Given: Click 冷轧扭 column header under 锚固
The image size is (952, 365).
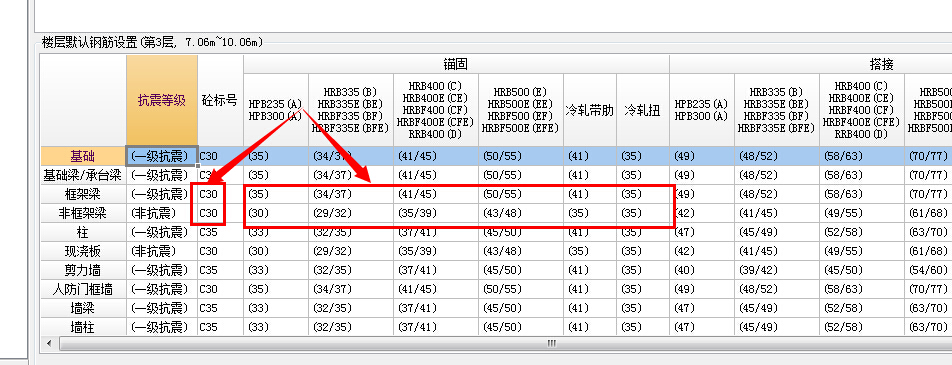Looking at the screenshot, I should click(x=643, y=110).
